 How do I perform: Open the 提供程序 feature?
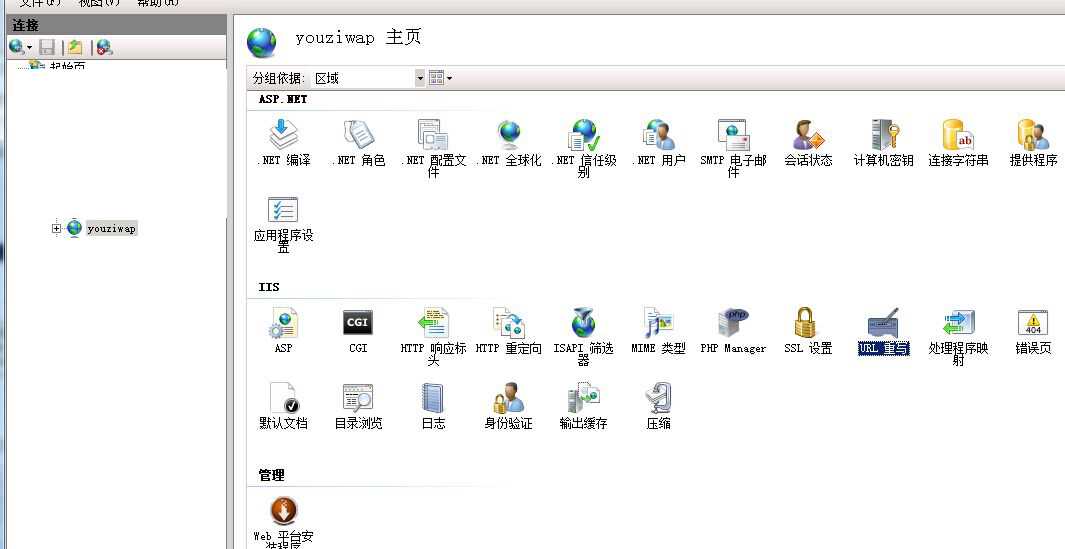click(x=1033, y=143)
